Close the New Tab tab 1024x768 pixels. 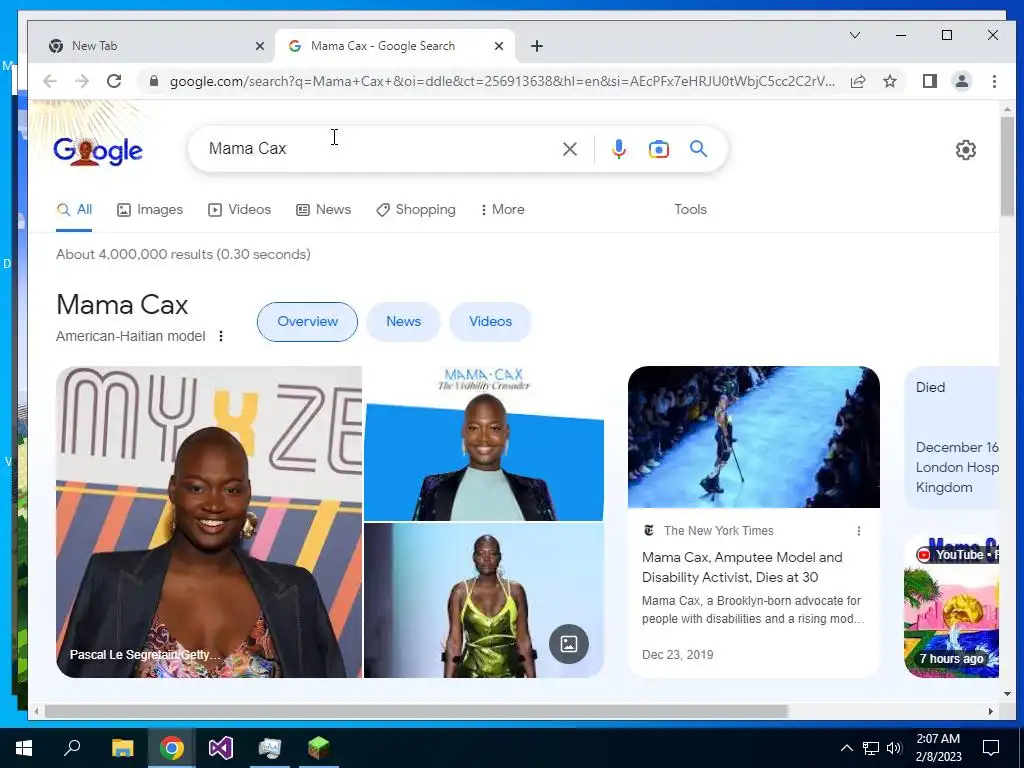(259, 46)
